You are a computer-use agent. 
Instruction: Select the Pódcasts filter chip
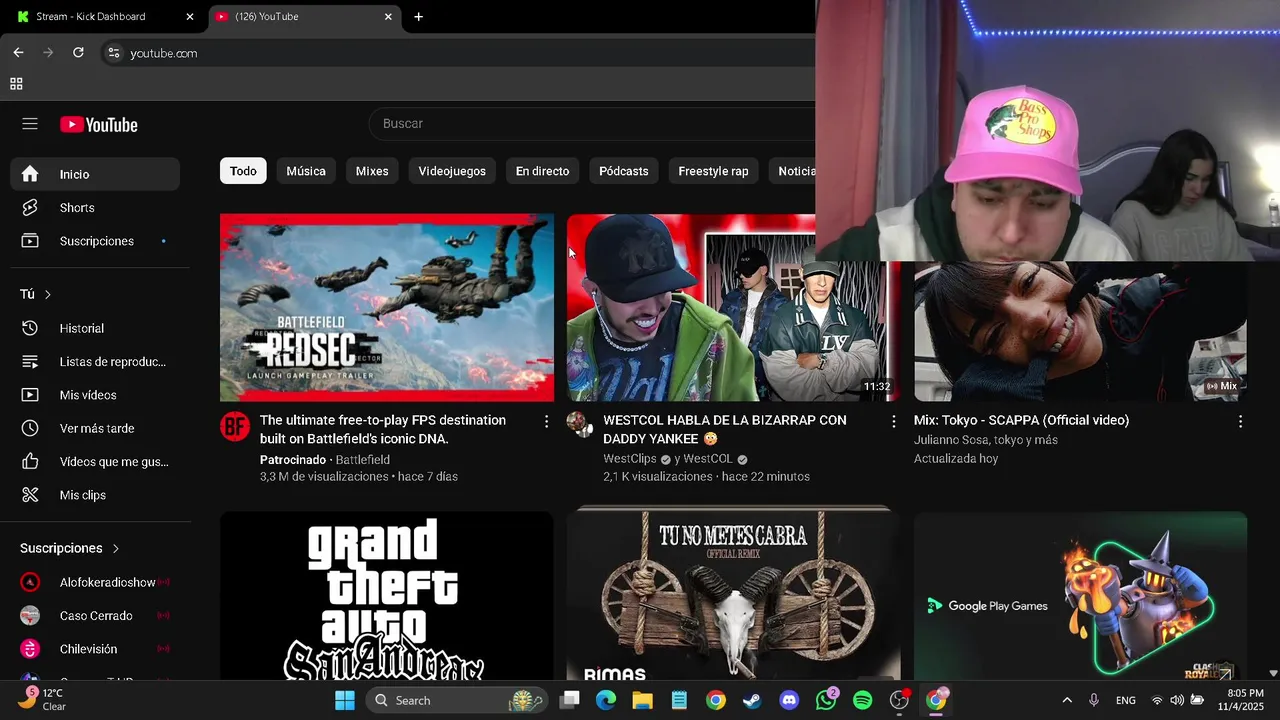pyautogui.click(x=624, y=171)
